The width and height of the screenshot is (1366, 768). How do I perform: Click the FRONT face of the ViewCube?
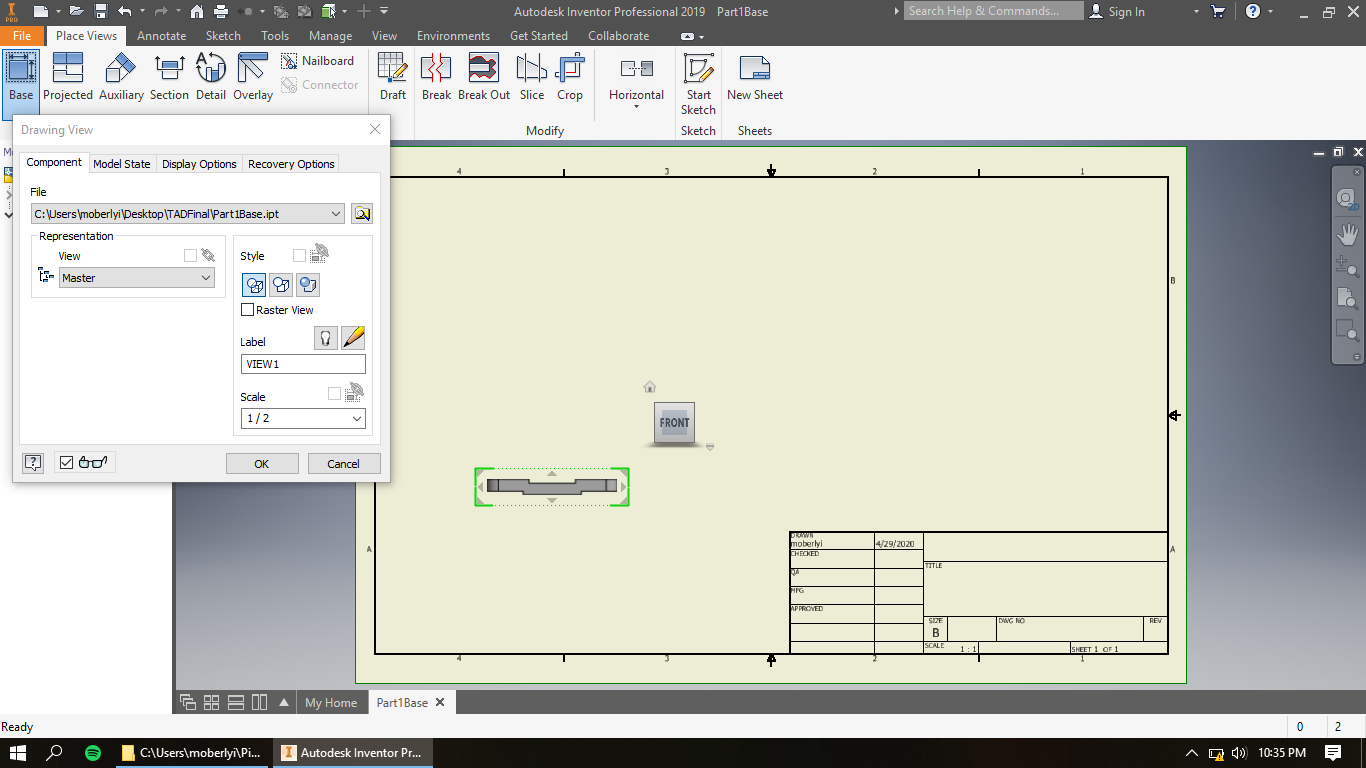coord(674,423)
